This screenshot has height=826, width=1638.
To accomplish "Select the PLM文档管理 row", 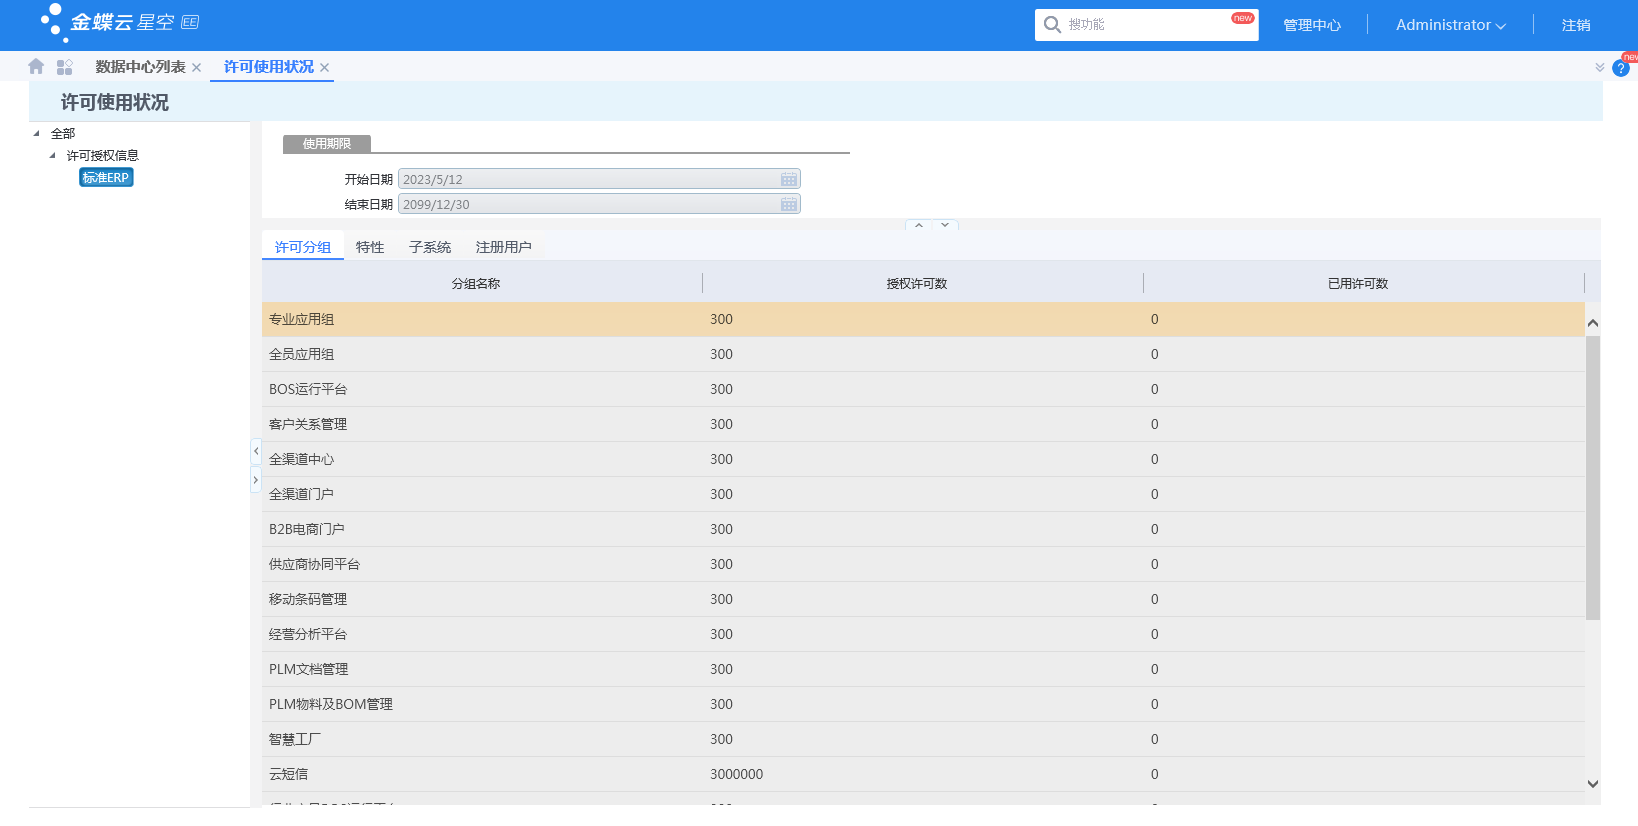I will tap(923, 669).
